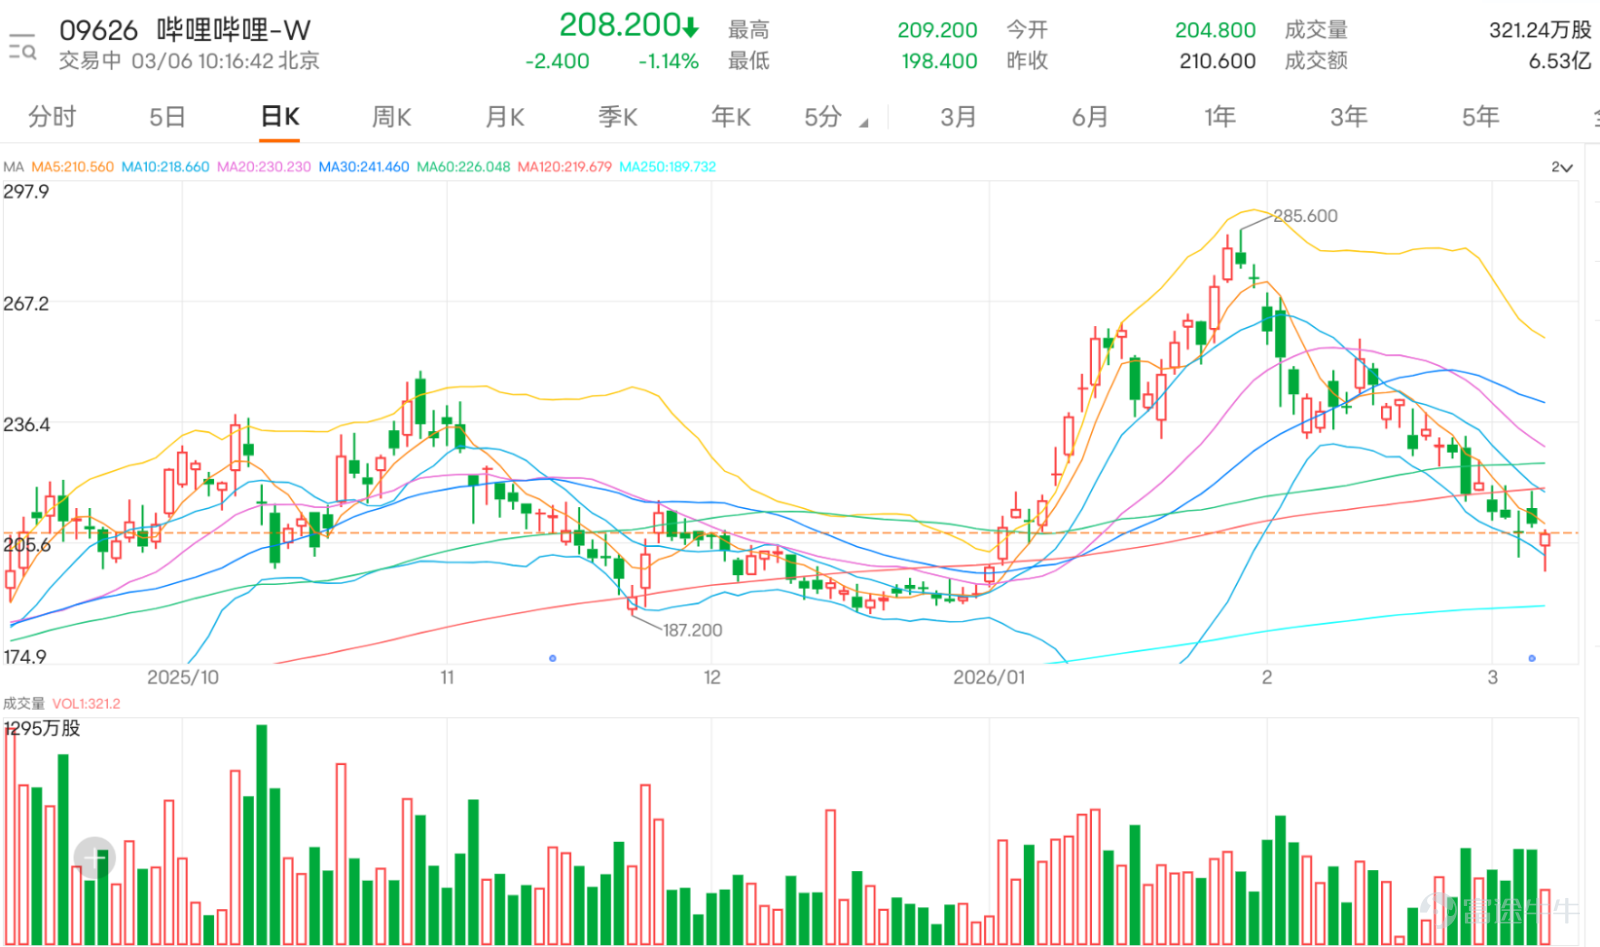
Task: Click the current price 208.200
Action: (x=620, y=25)
